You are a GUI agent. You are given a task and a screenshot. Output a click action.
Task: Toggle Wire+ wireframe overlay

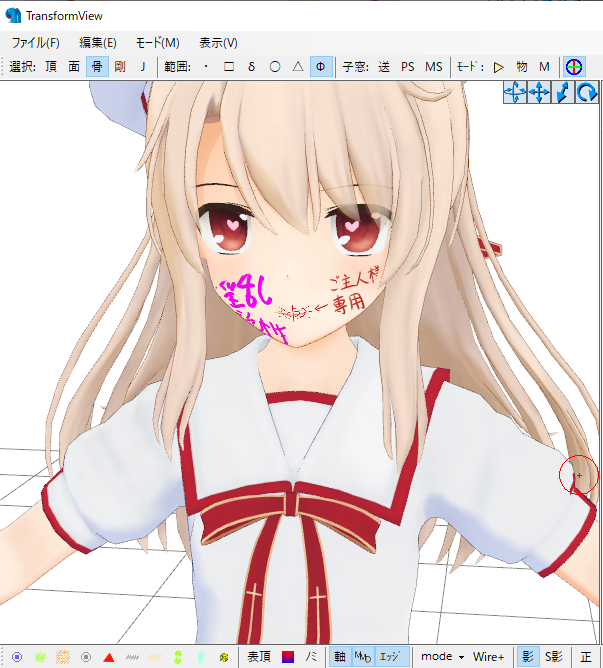click(488, 657)
